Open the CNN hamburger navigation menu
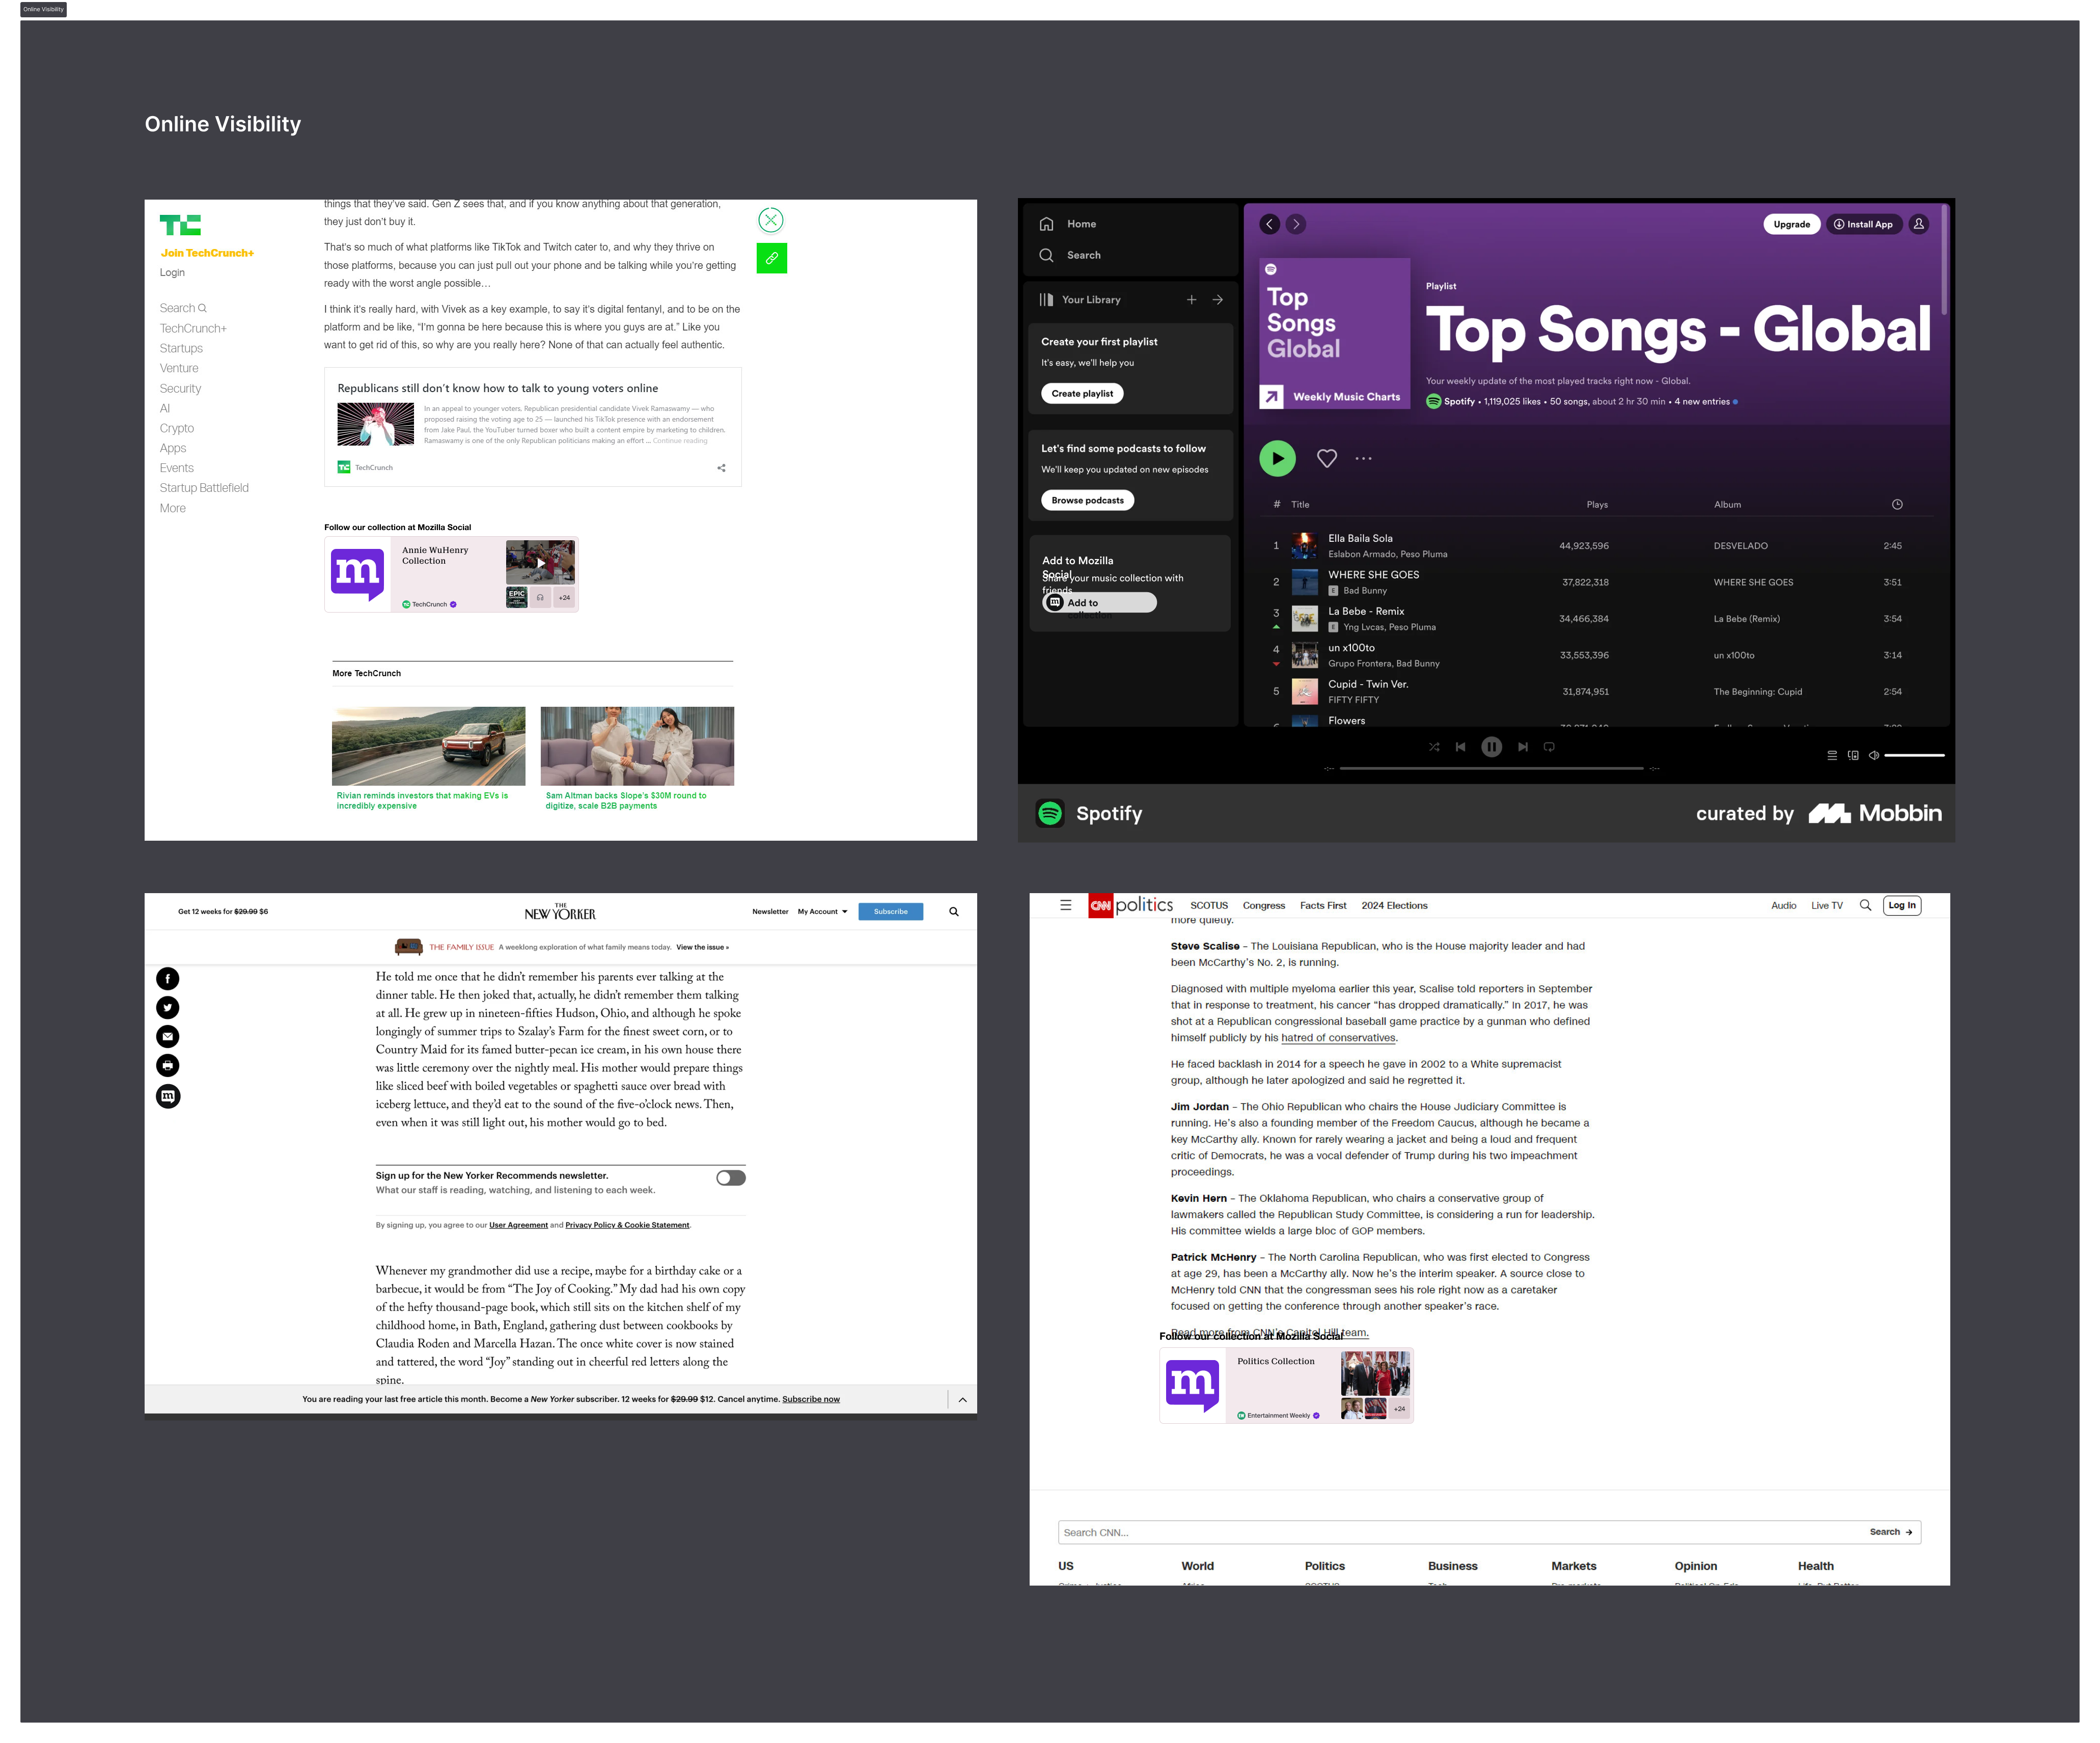This screenshot has width=2100, height=1743. 1066,904
